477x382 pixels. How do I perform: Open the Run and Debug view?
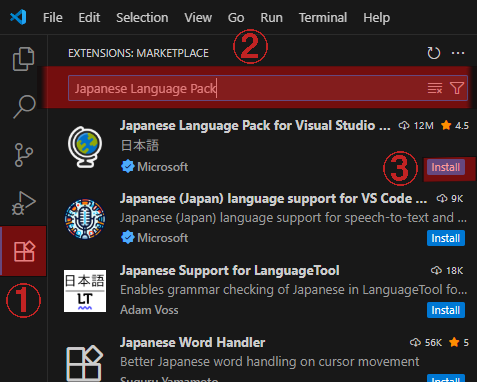(23, 203)
